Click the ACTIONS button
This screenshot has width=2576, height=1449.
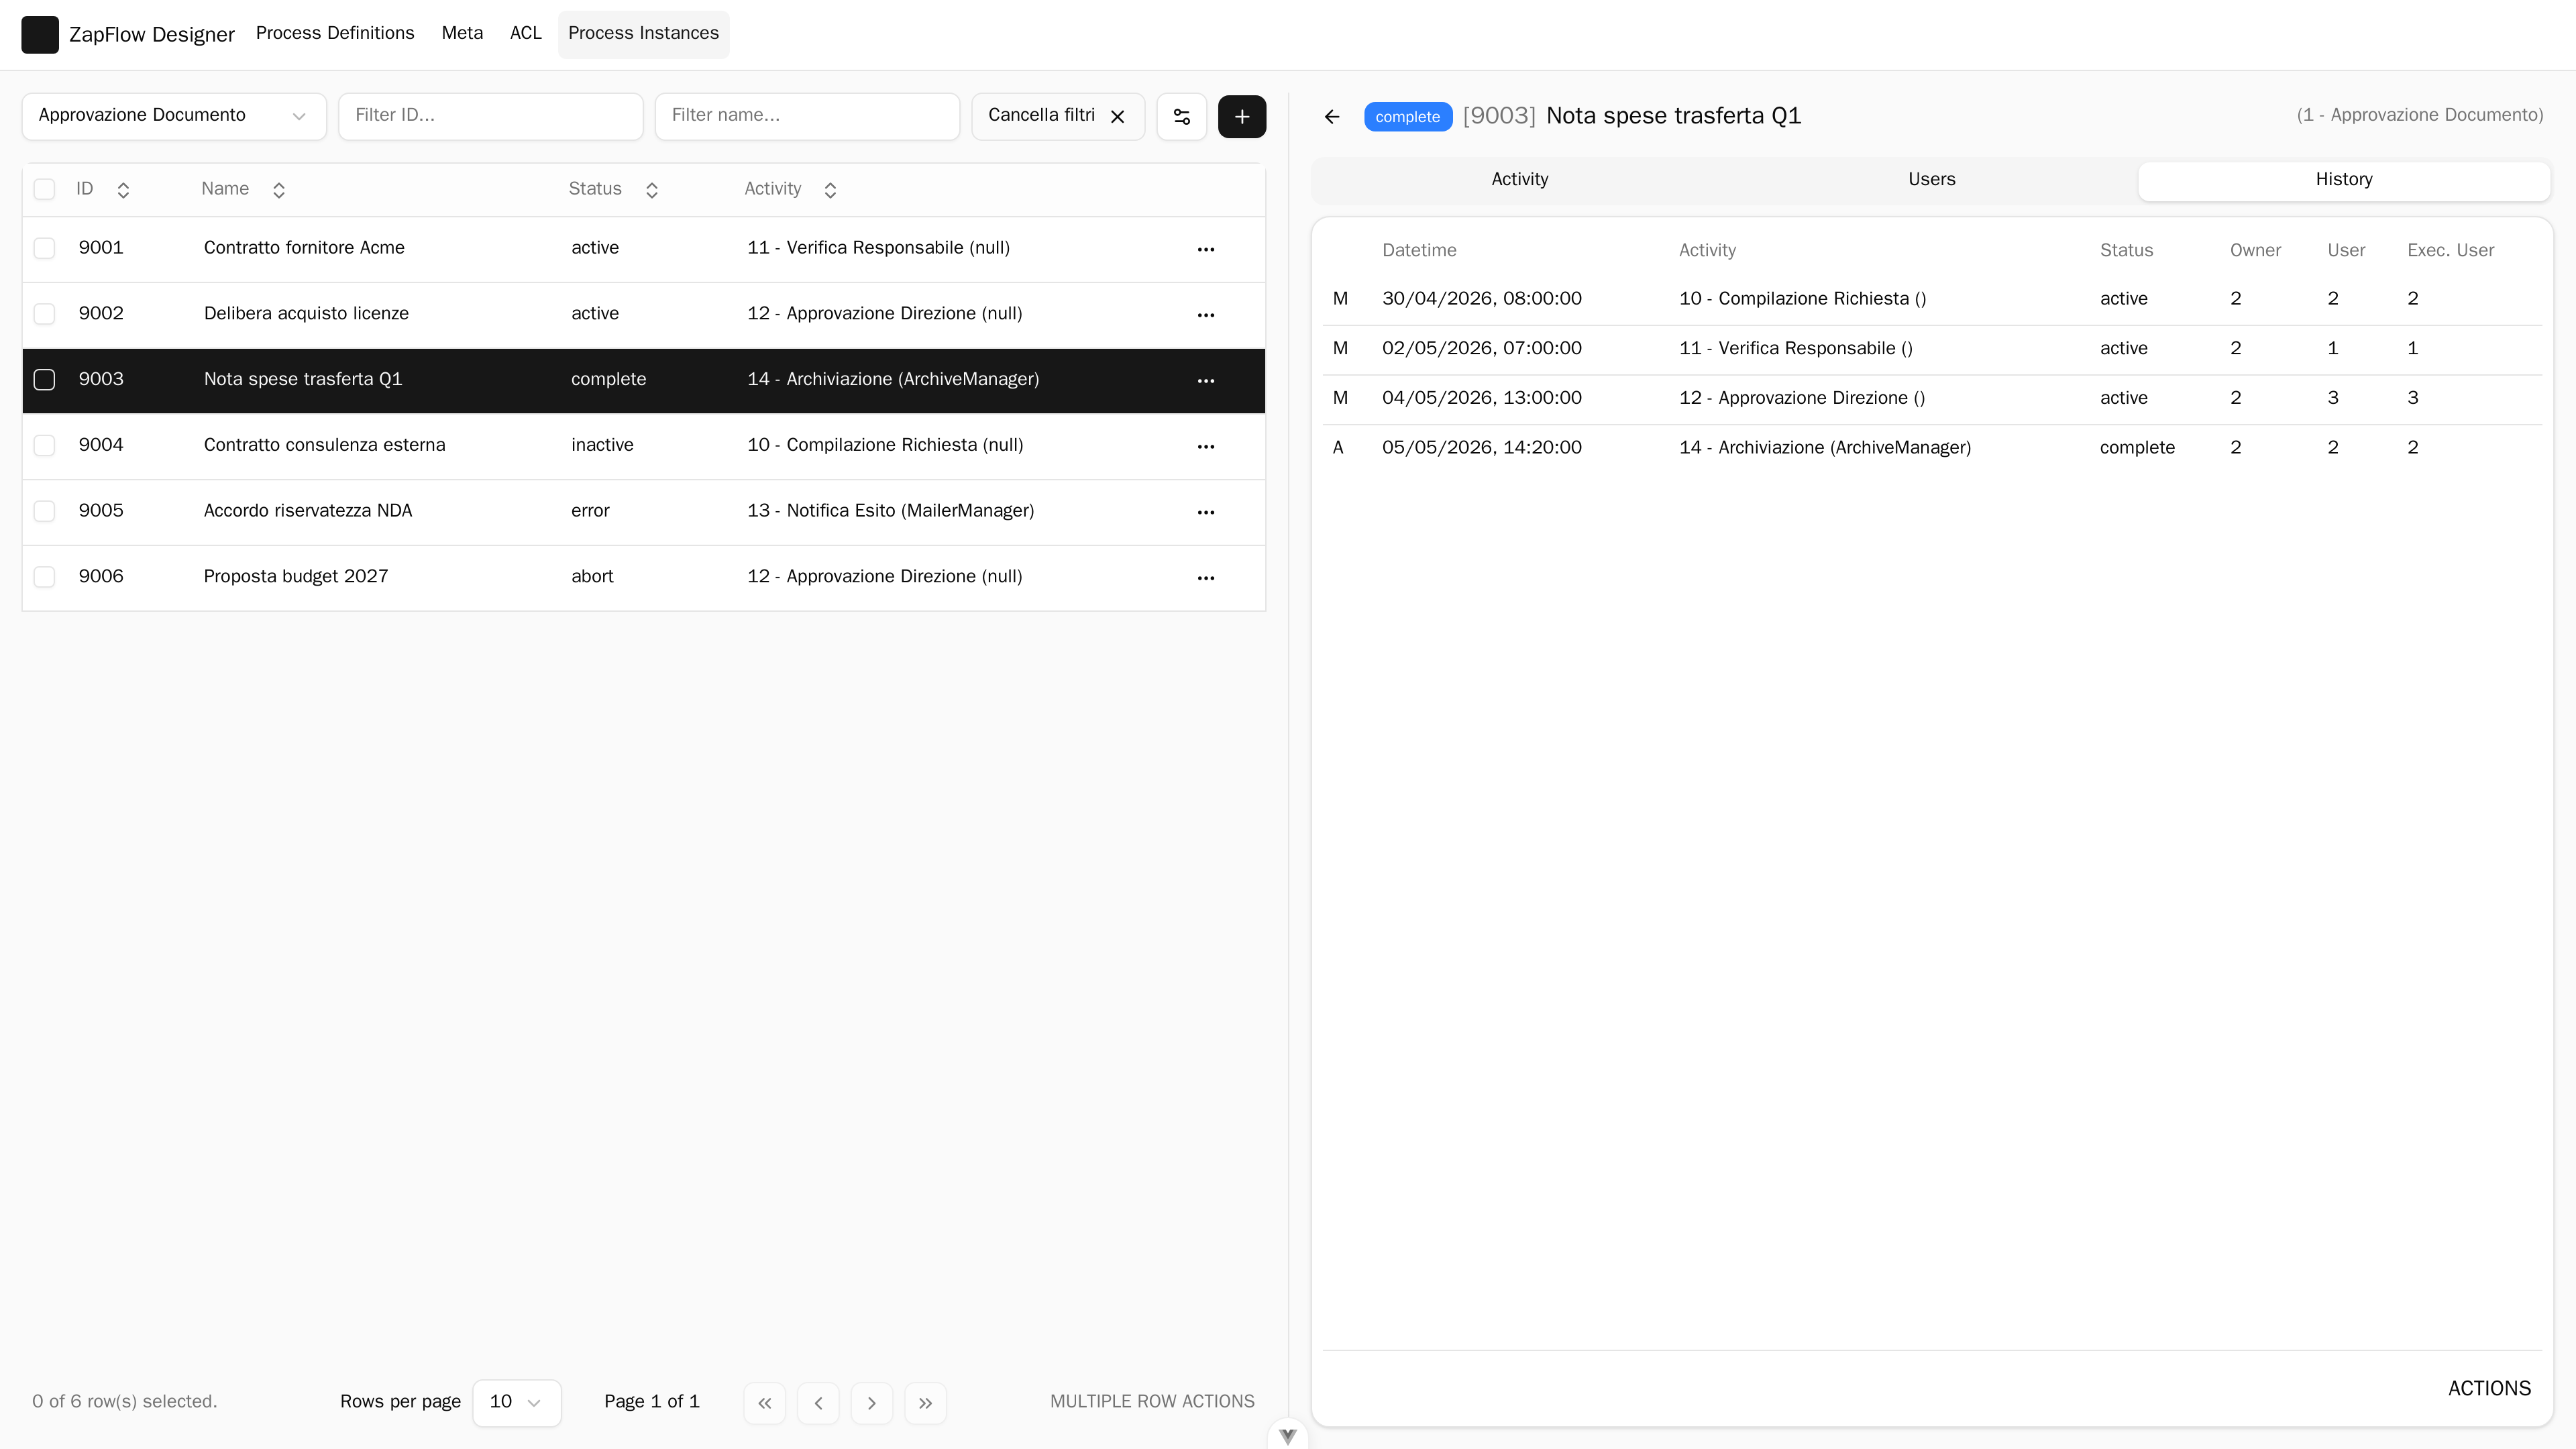coord(2489,1389)
